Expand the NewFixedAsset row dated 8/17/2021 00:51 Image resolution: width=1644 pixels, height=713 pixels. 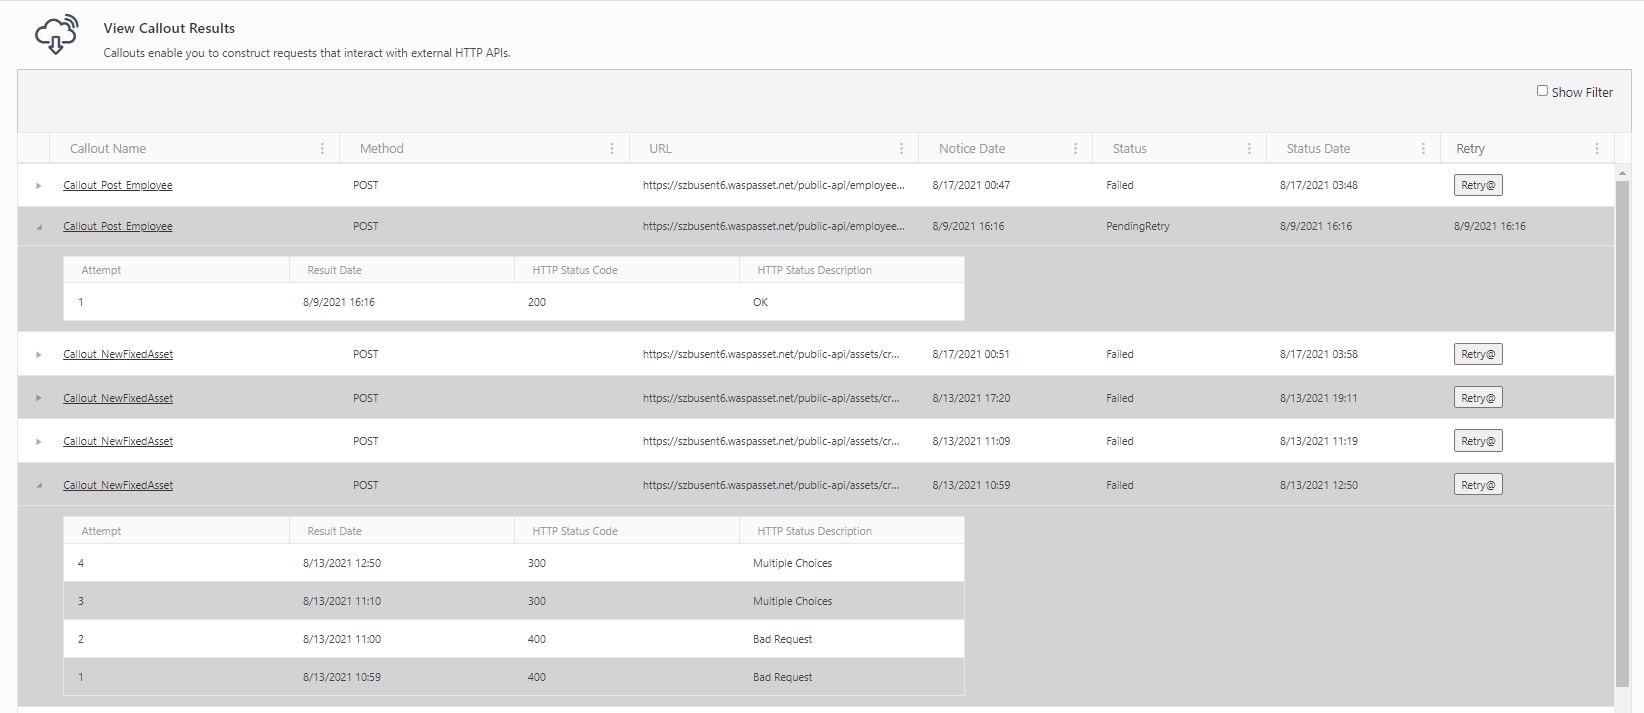[x=39, y=354]
